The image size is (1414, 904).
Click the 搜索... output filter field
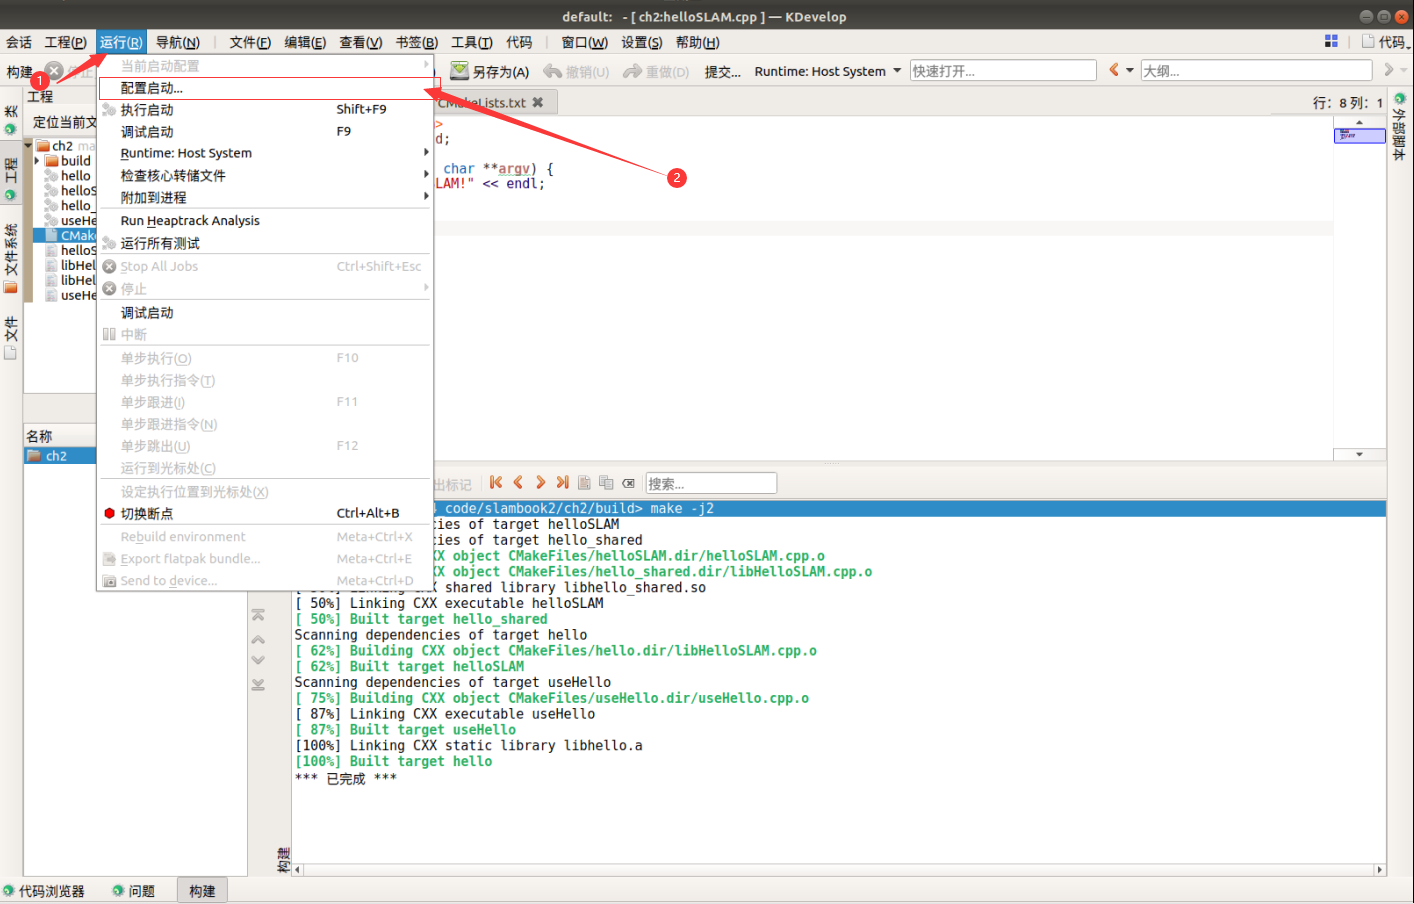tap(711, 483)
